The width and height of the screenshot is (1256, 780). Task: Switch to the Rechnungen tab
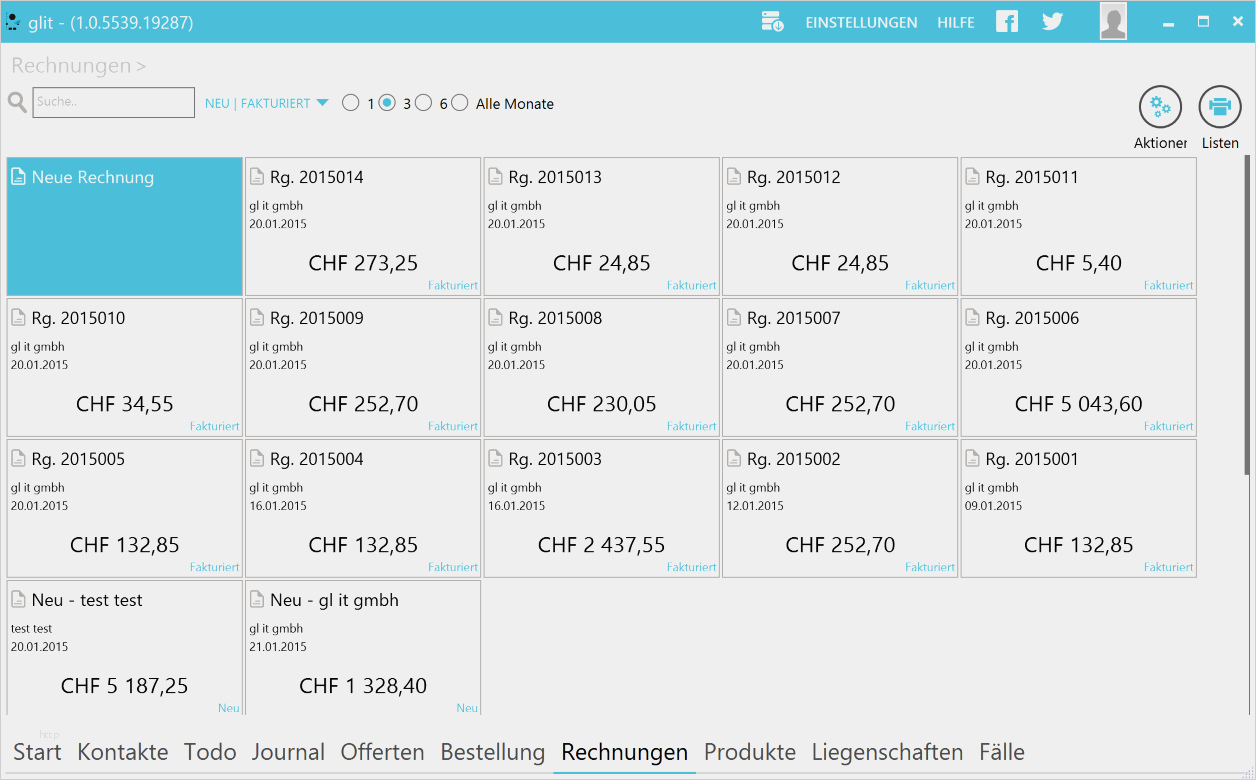coord(625,752)
